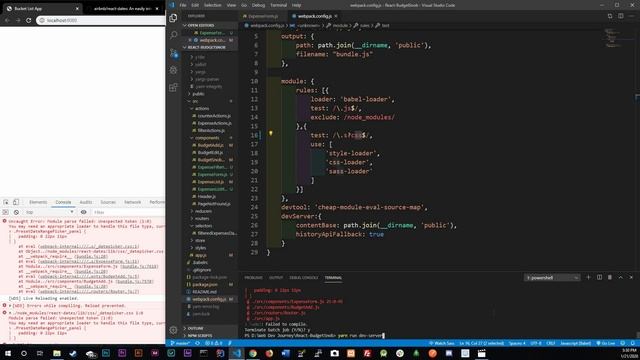Go back in the Chrome browser

[7, 20]
